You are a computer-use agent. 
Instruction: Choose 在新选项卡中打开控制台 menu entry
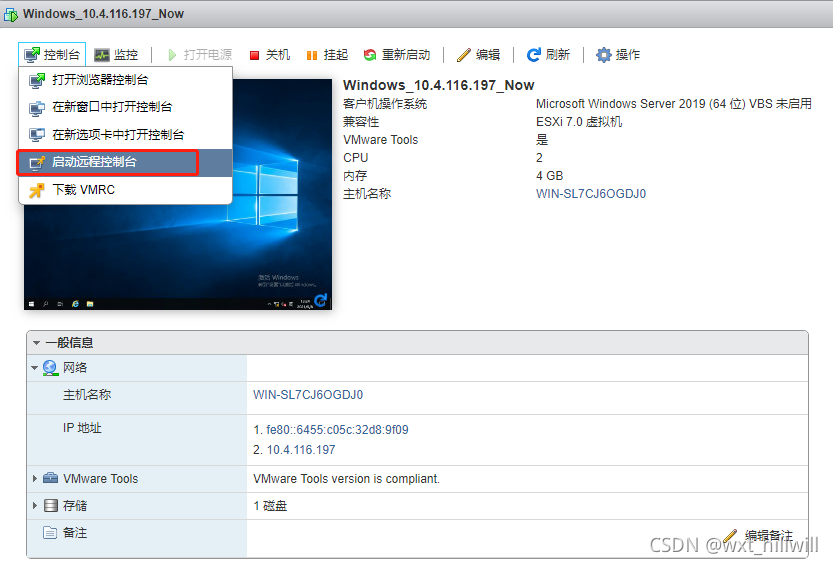(x=125, y=135)
